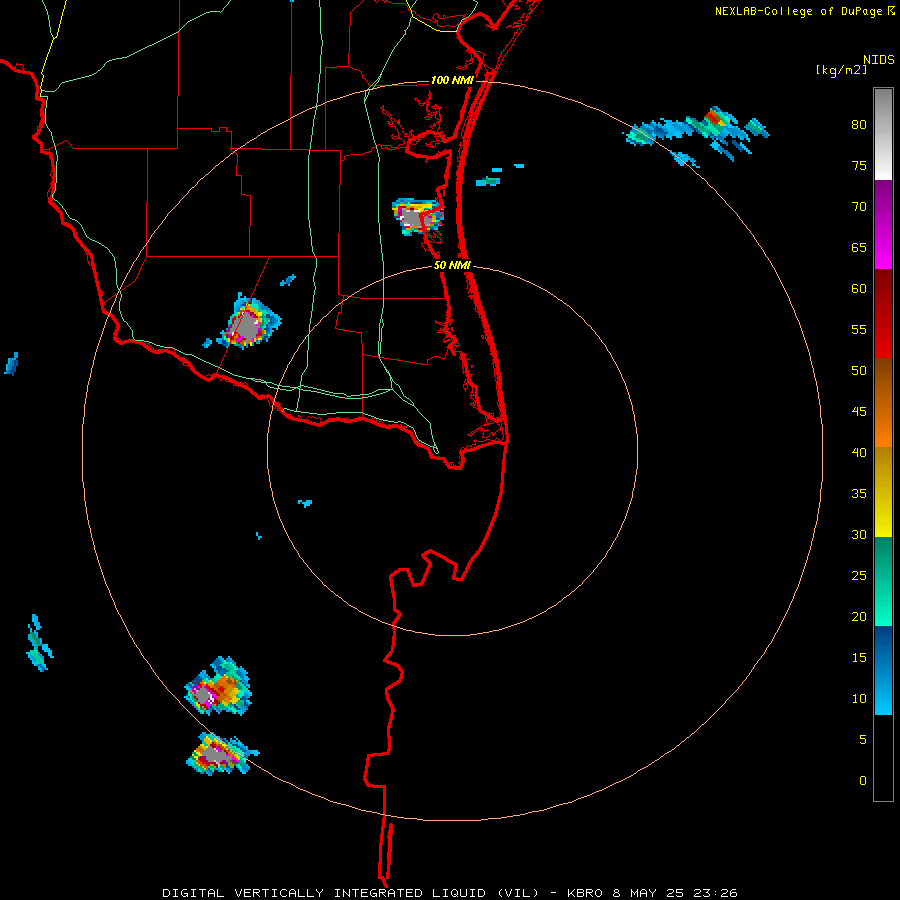The height and width of the screenshot is (900, 900).
Task: Click the 65 value on the color scale
Action: 859,247
